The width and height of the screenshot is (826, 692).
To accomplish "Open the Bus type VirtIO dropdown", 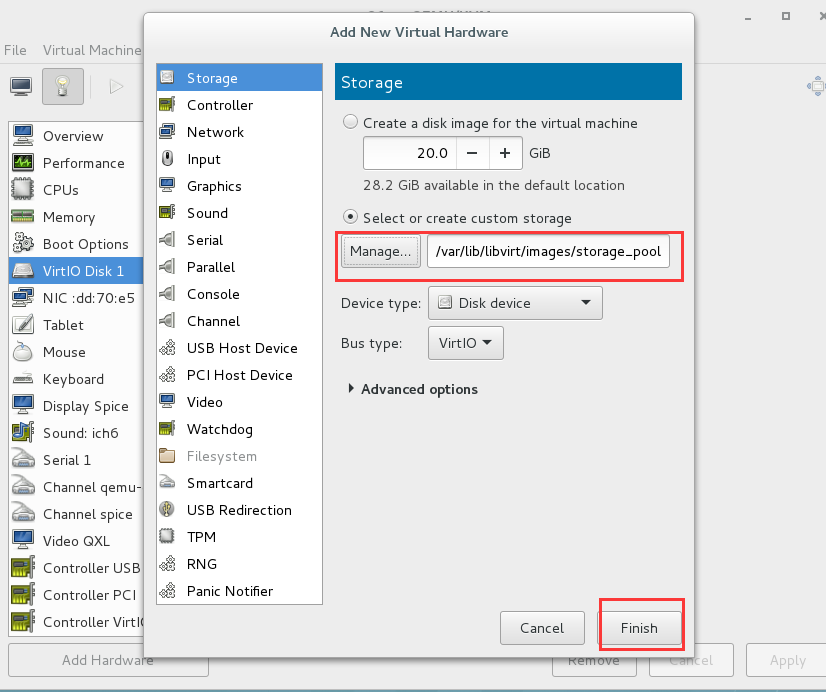I will coord(466,343).
